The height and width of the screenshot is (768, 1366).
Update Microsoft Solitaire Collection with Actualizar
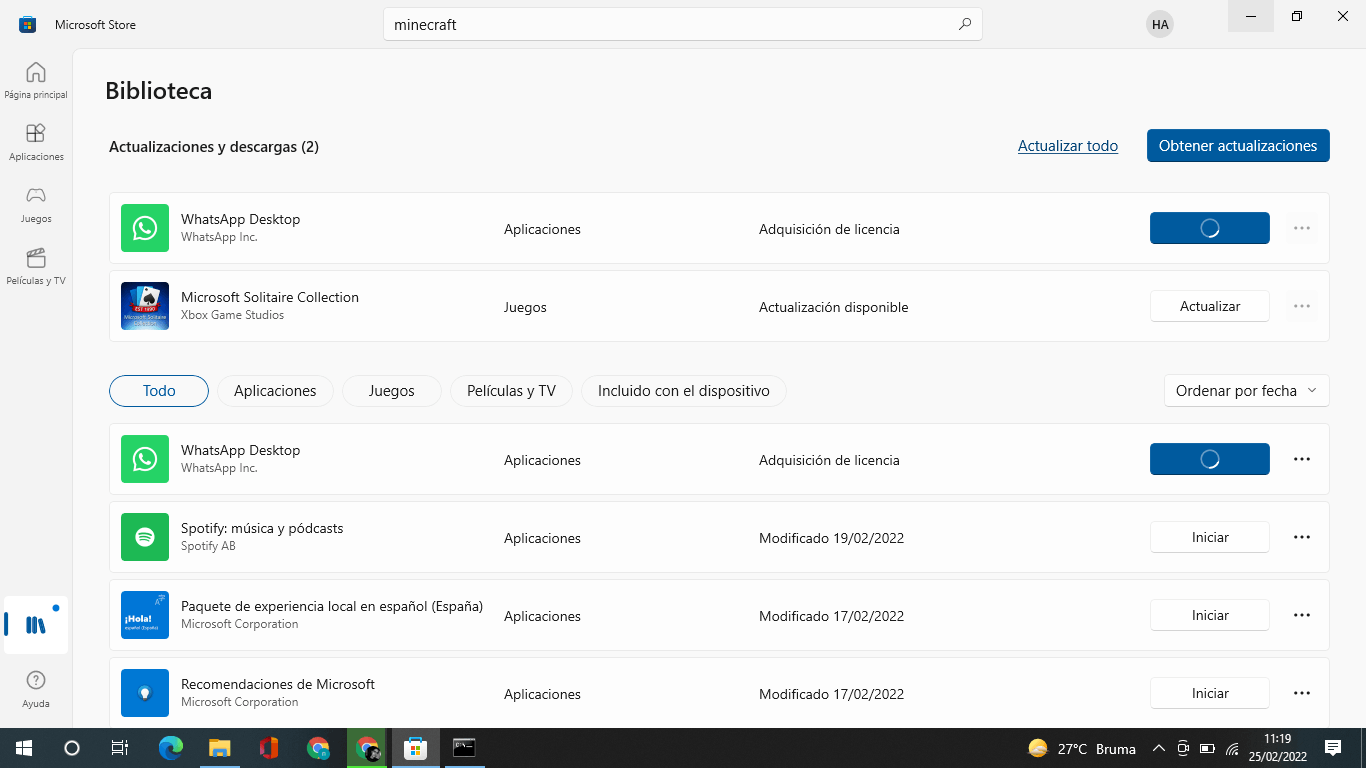(1210, 306)
